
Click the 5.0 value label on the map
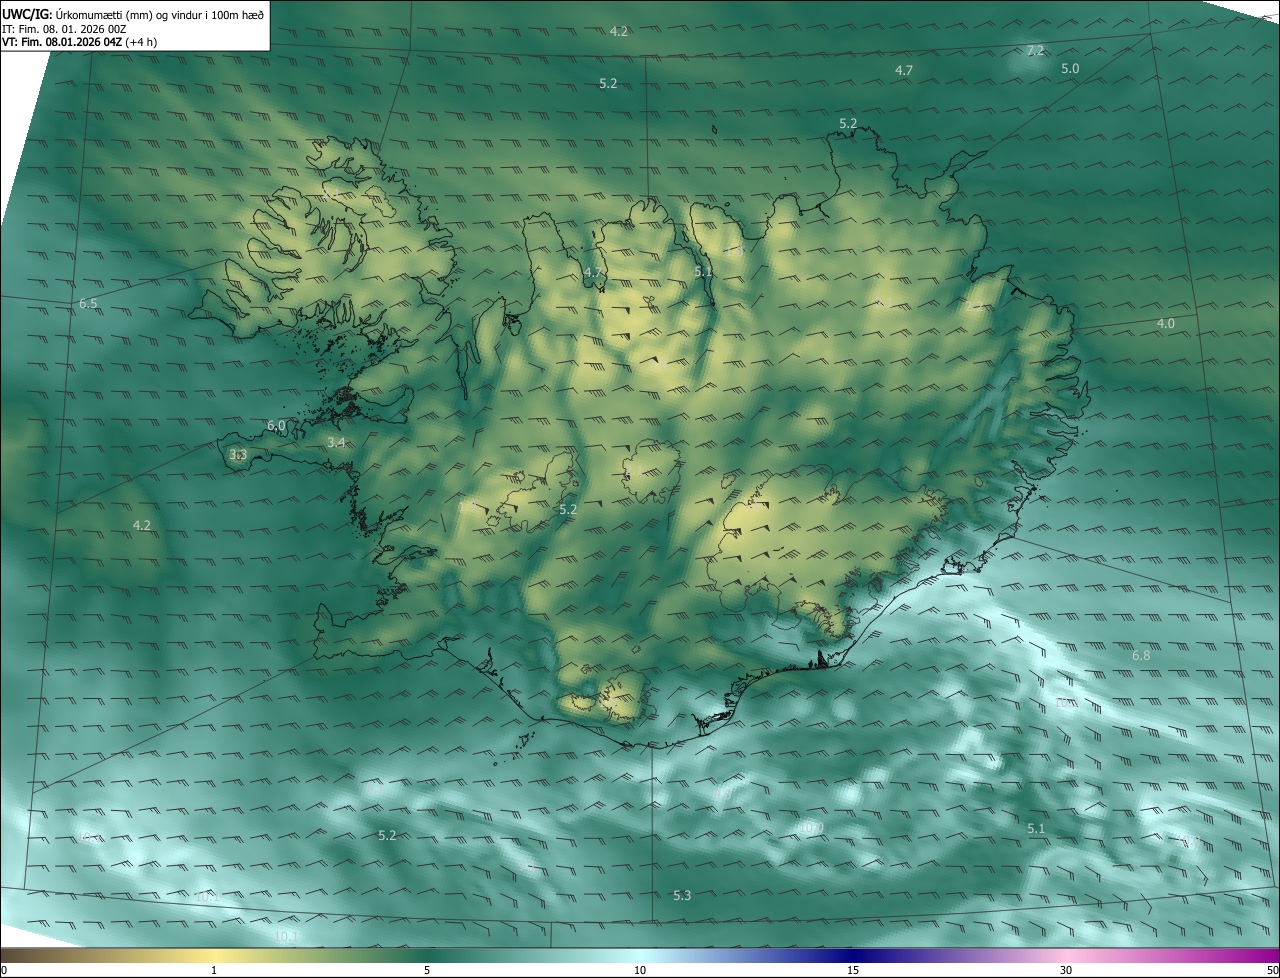tap(1070, 69)
